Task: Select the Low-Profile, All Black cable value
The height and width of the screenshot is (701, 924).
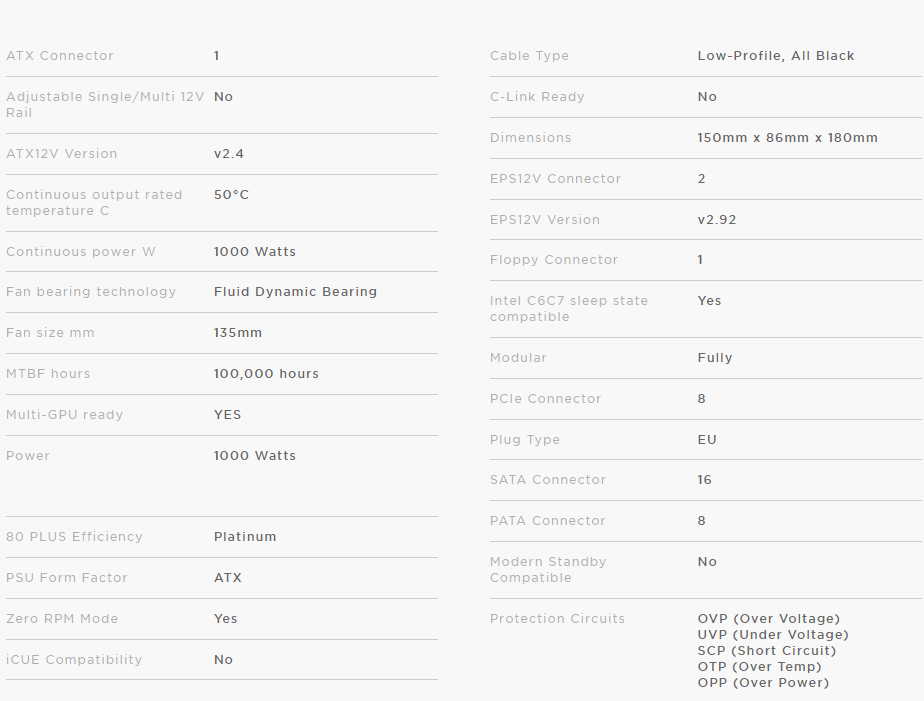Action: 776,56
